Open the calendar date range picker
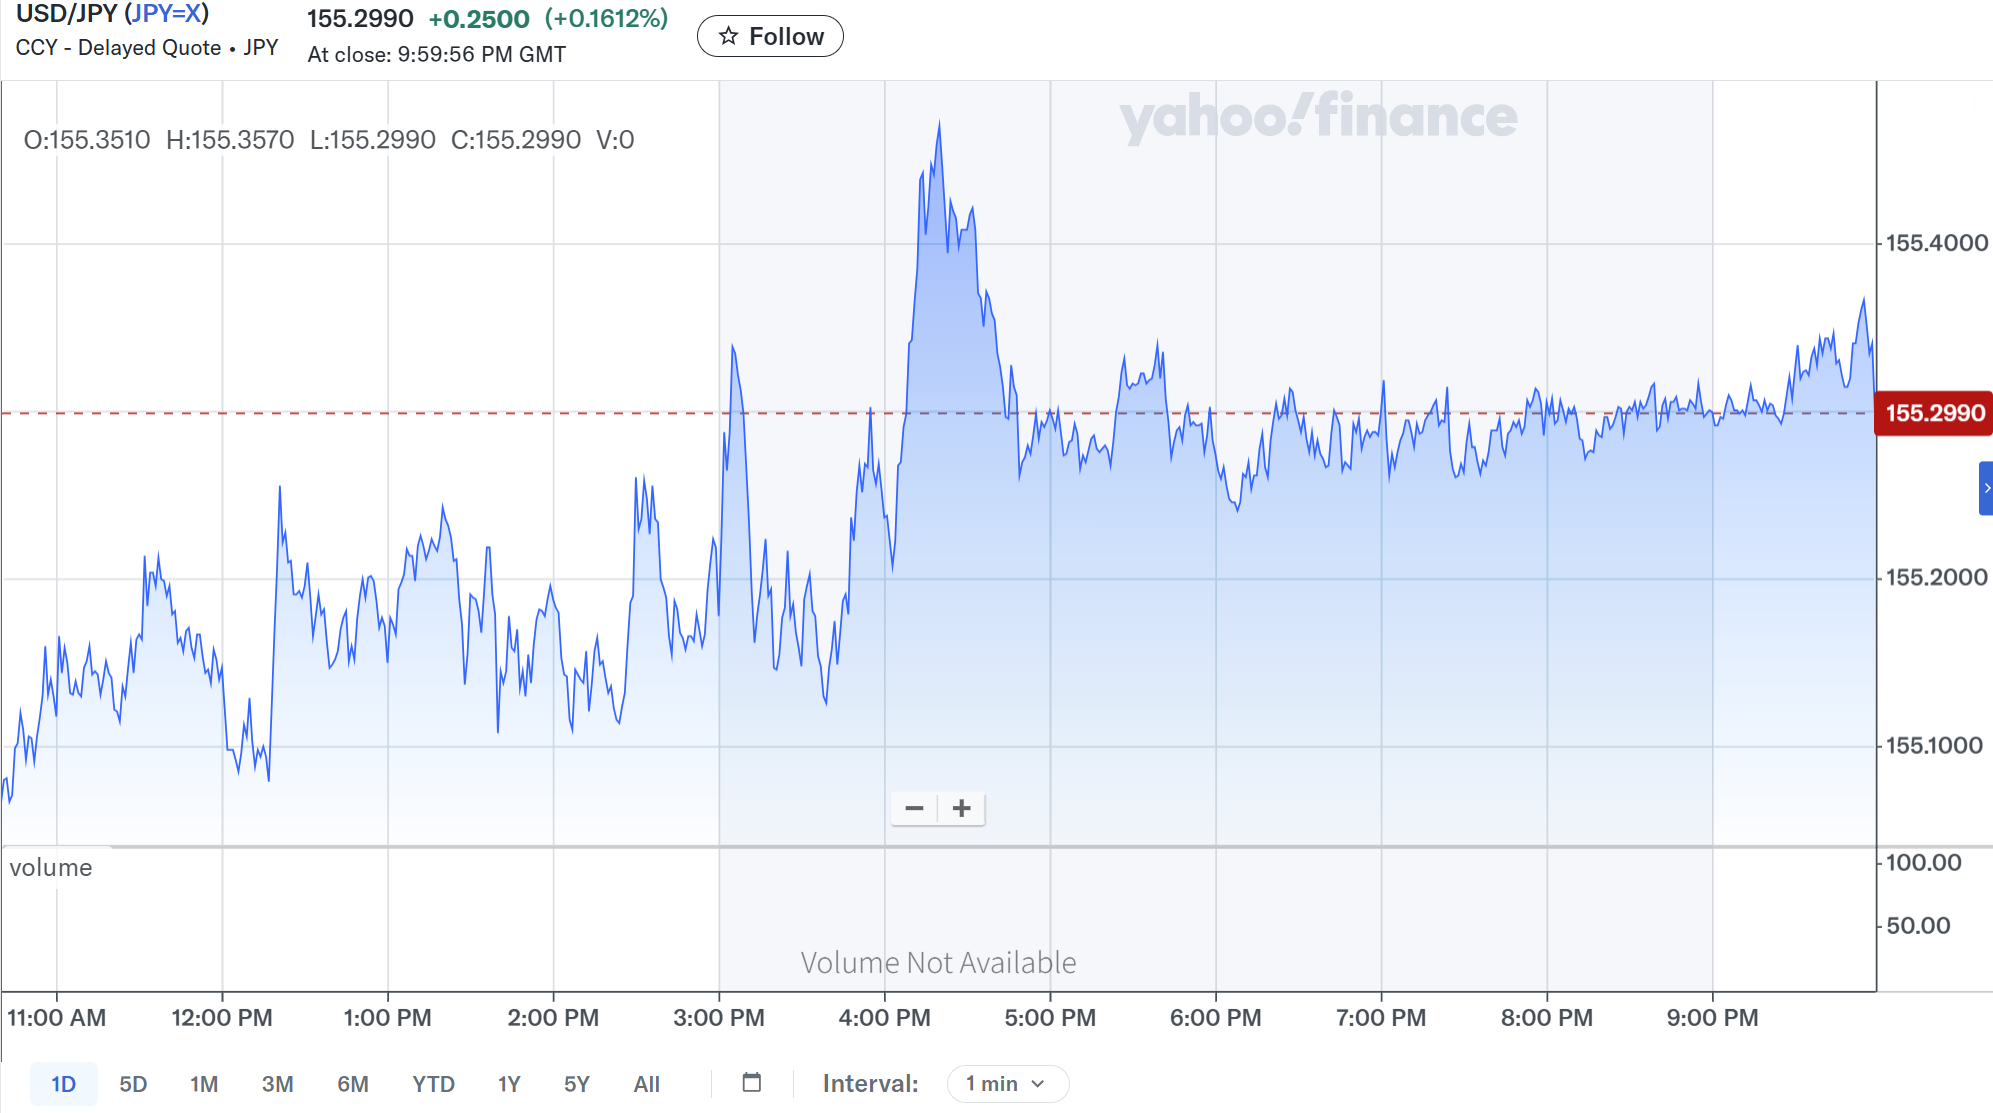1993x1113 pixels. [752, 1083]
